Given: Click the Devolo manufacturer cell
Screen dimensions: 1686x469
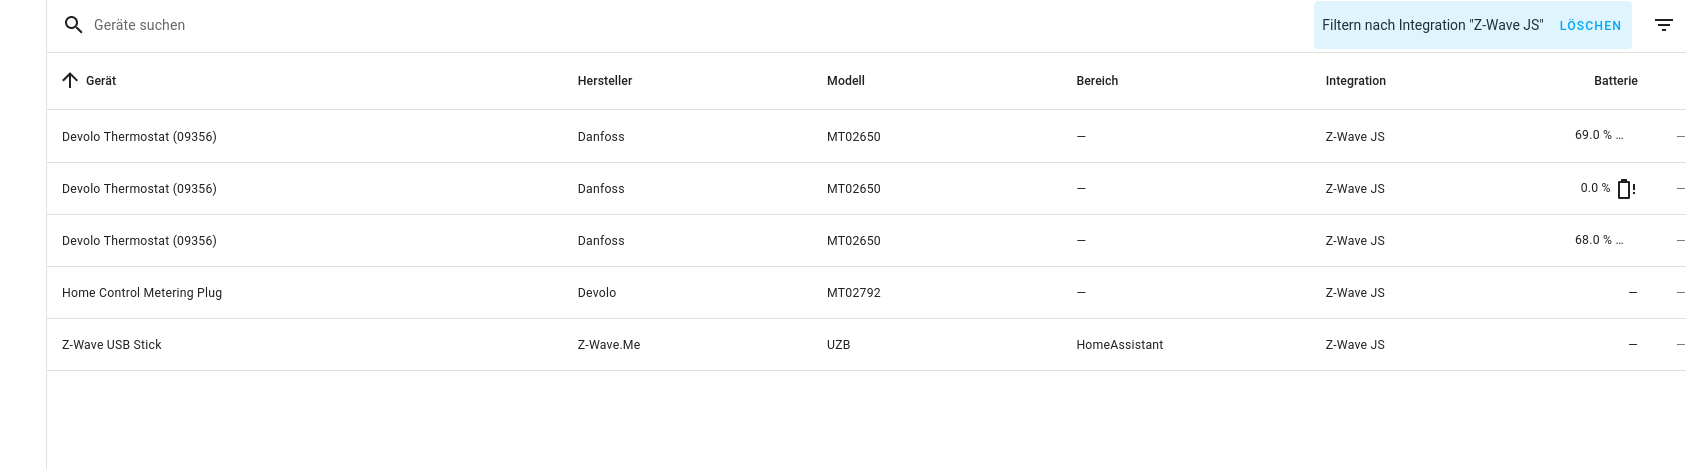Looking at the screenshot, I should (597, 293).
